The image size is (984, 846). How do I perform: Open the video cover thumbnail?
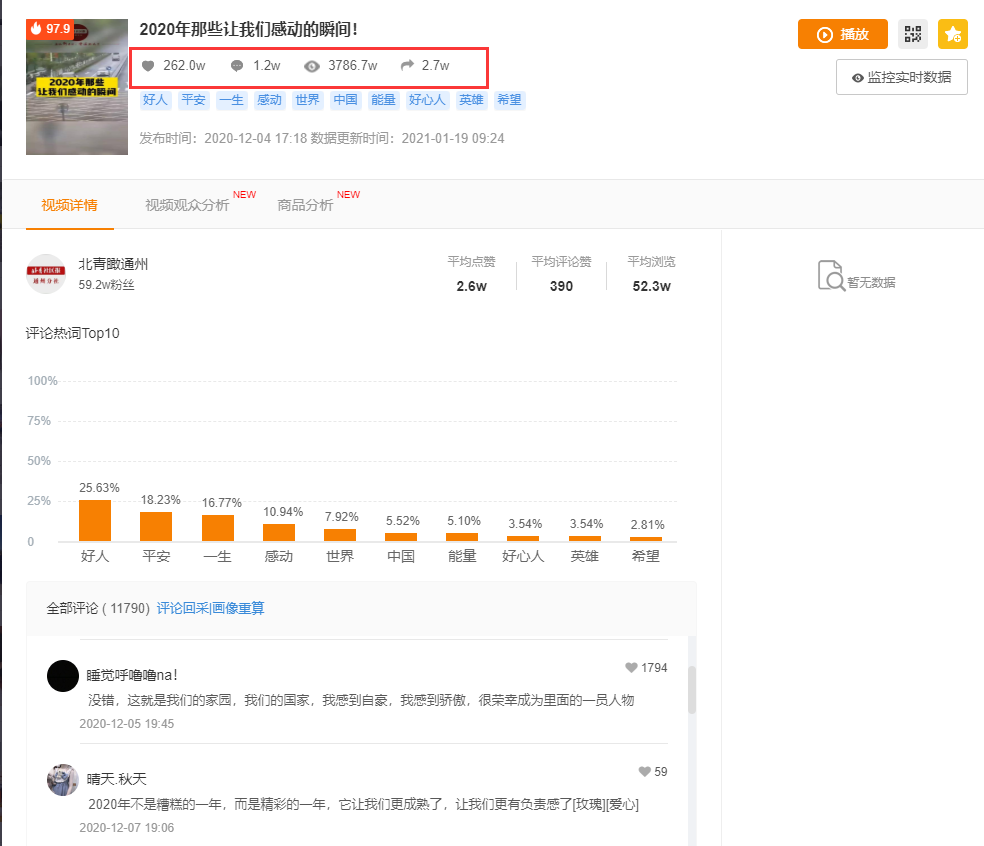77,87
